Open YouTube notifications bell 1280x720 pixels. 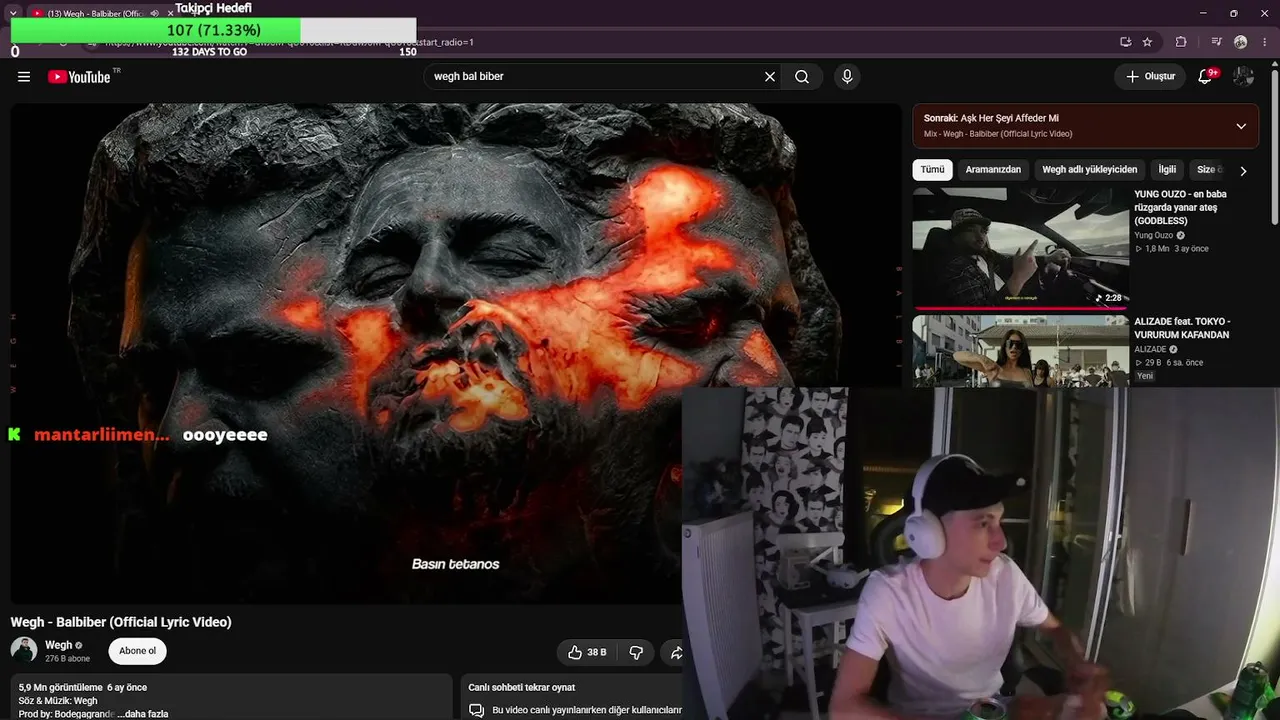pyautogui.click(x=1205, y=77)
